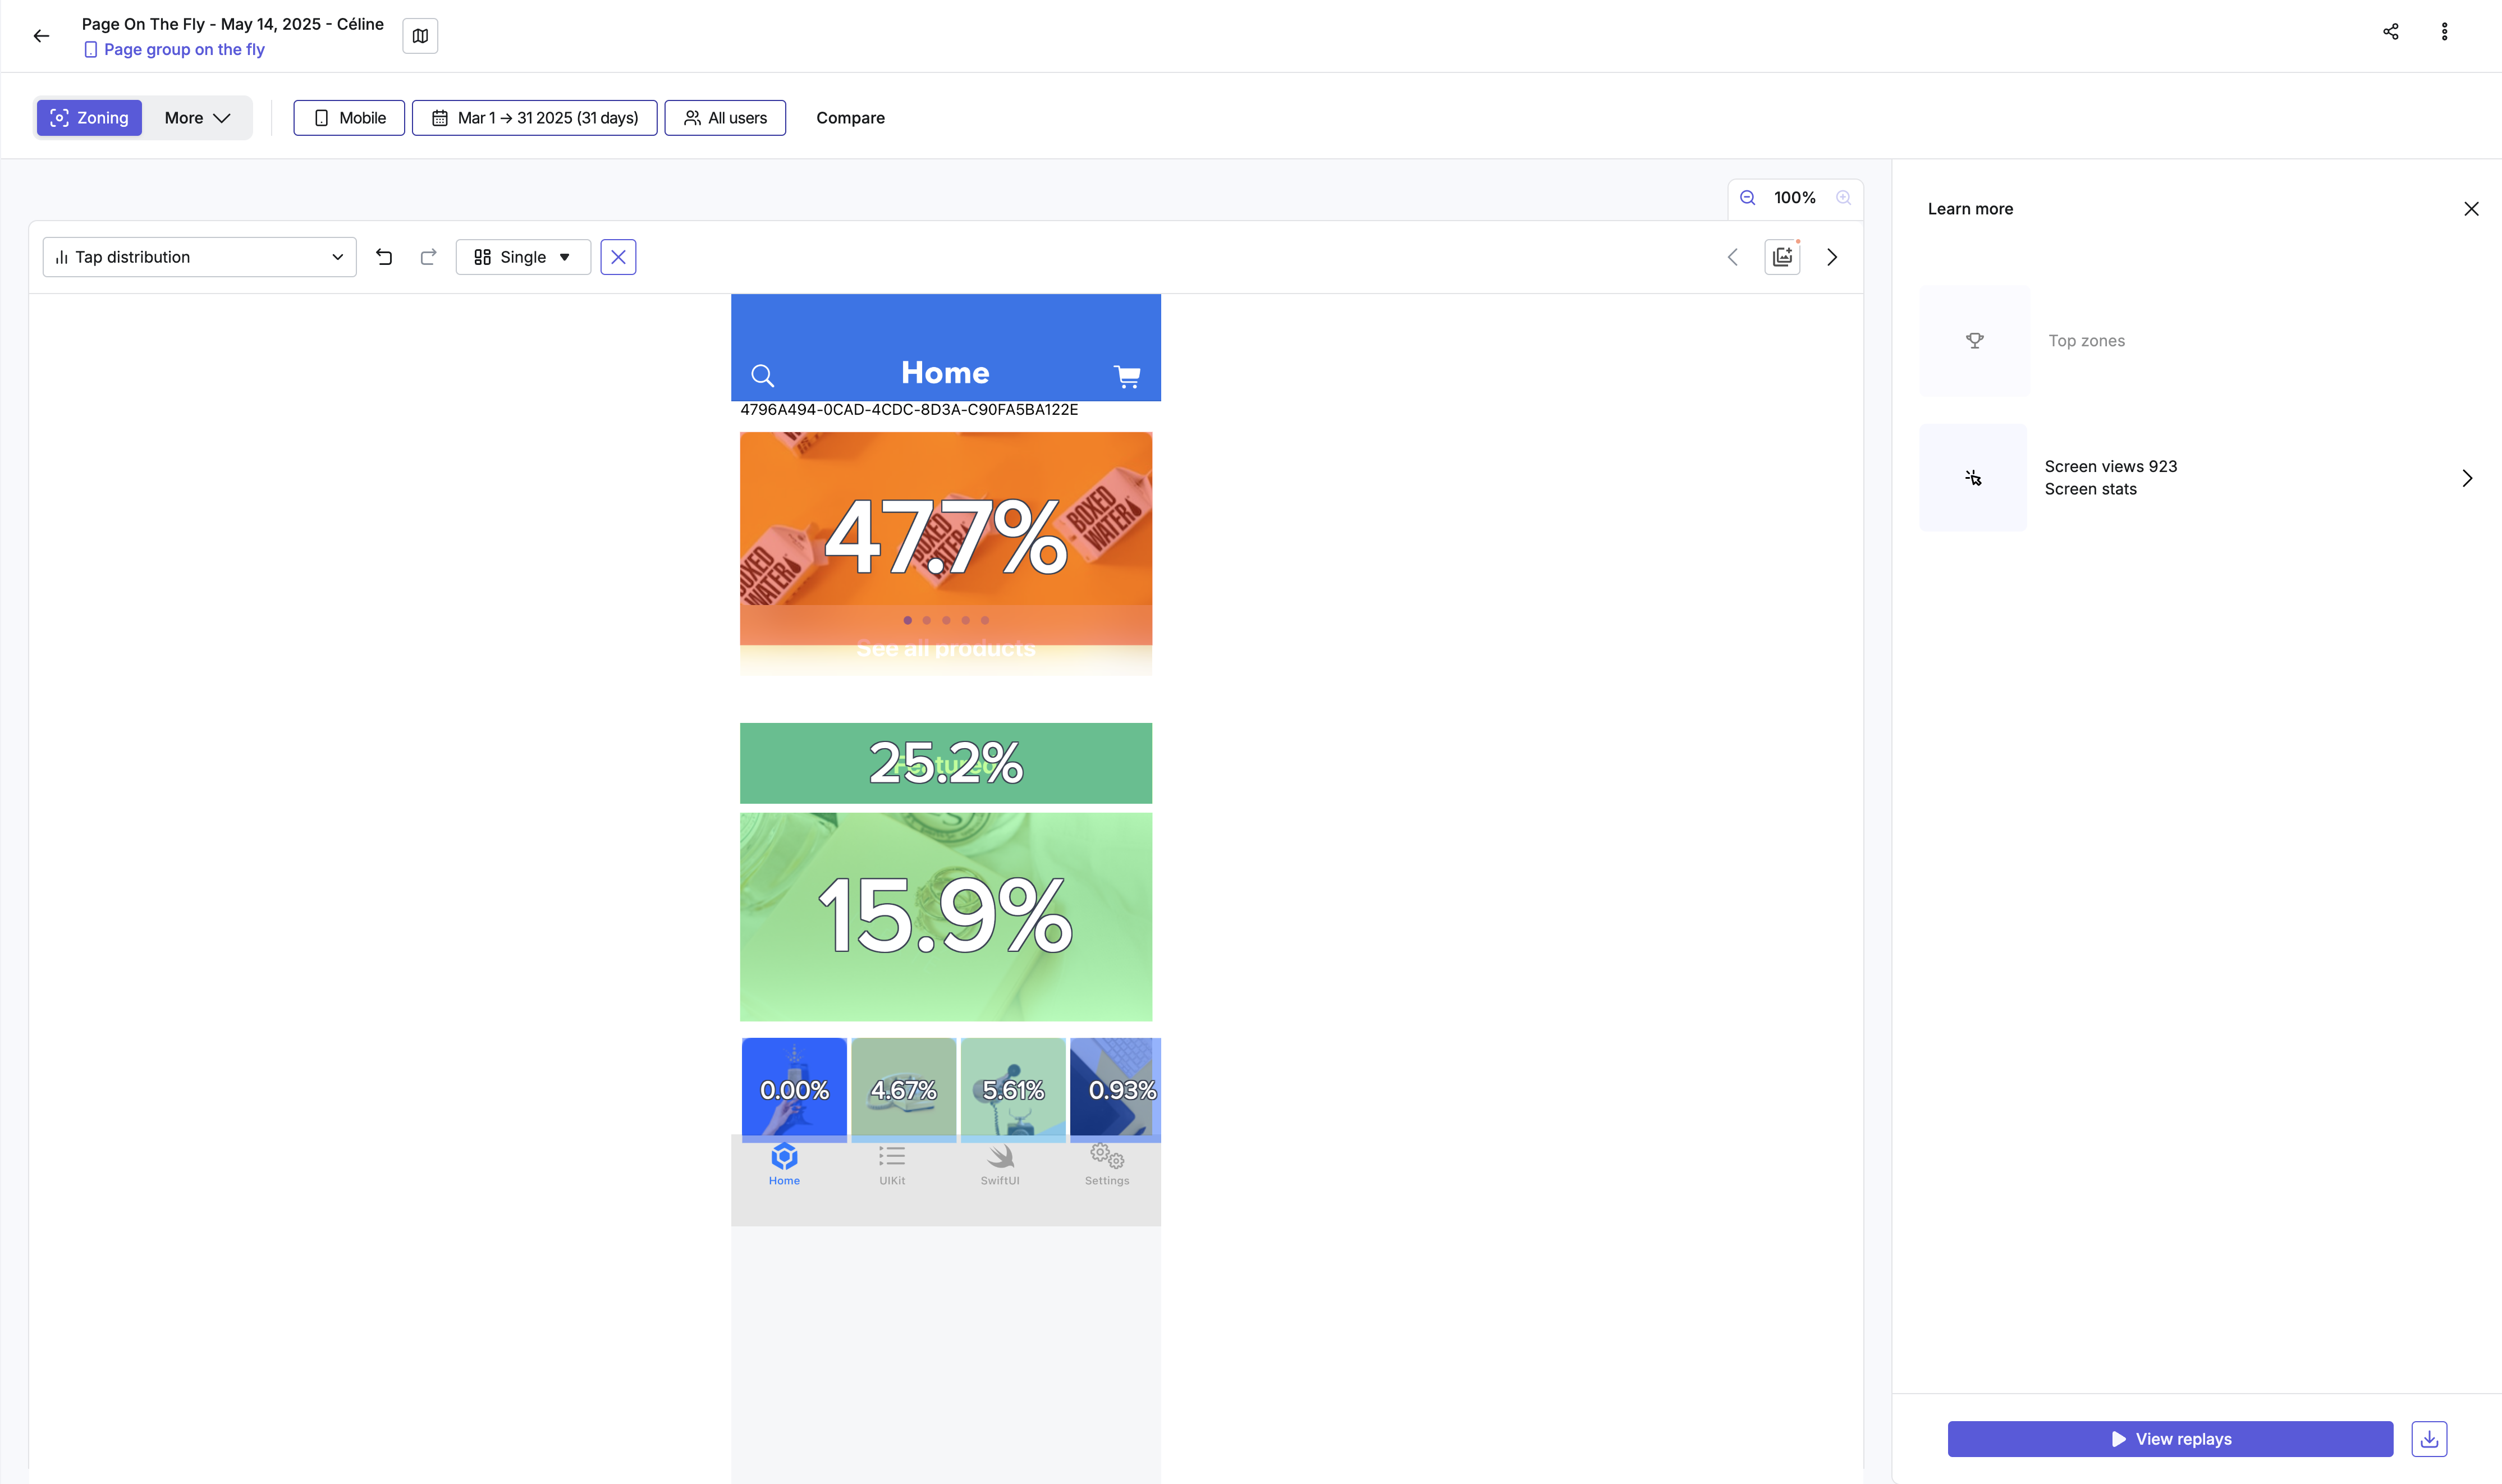Open the three-dot options menu
The height and width of the screenshot is (1484, 2502).
point(2444,32)
